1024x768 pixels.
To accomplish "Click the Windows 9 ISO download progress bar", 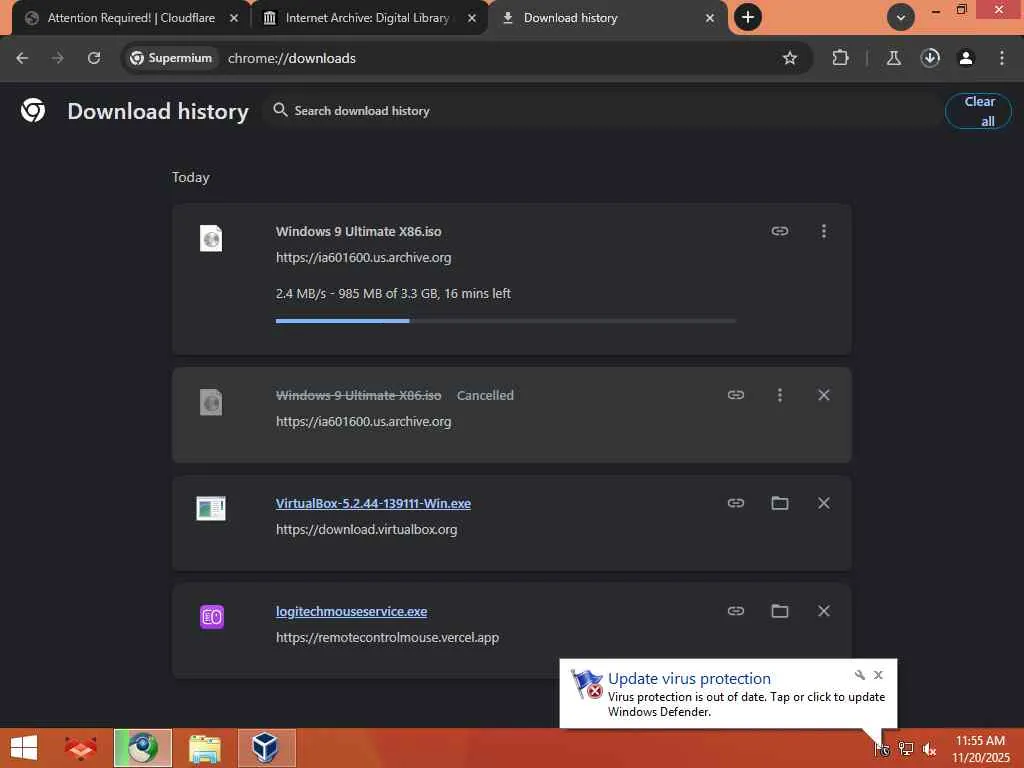I will pyautogui.click(x=505, y=321).
